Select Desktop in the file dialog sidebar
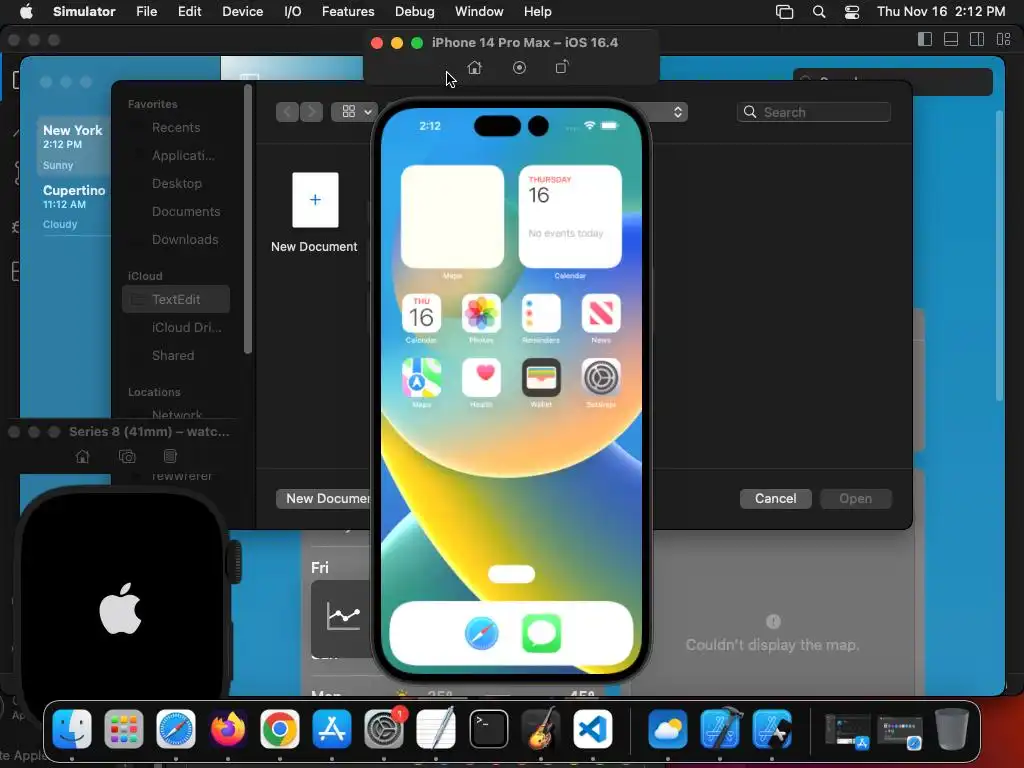This screenshot has width=1024, height=768. [176, 184]
